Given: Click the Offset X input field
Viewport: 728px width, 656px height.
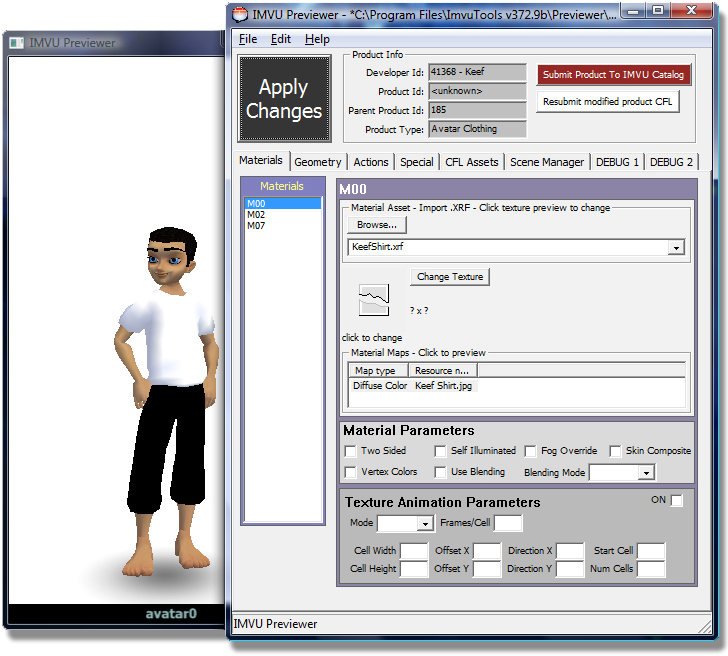Looking at the screenshot, I should tap(487, 551).
